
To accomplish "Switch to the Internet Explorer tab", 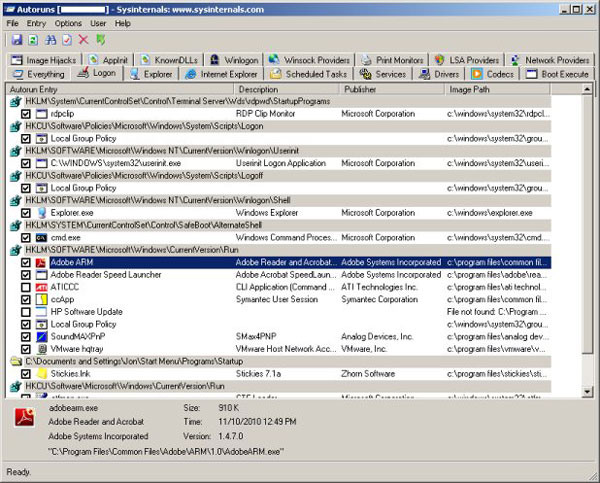I will tap(221, 74).
